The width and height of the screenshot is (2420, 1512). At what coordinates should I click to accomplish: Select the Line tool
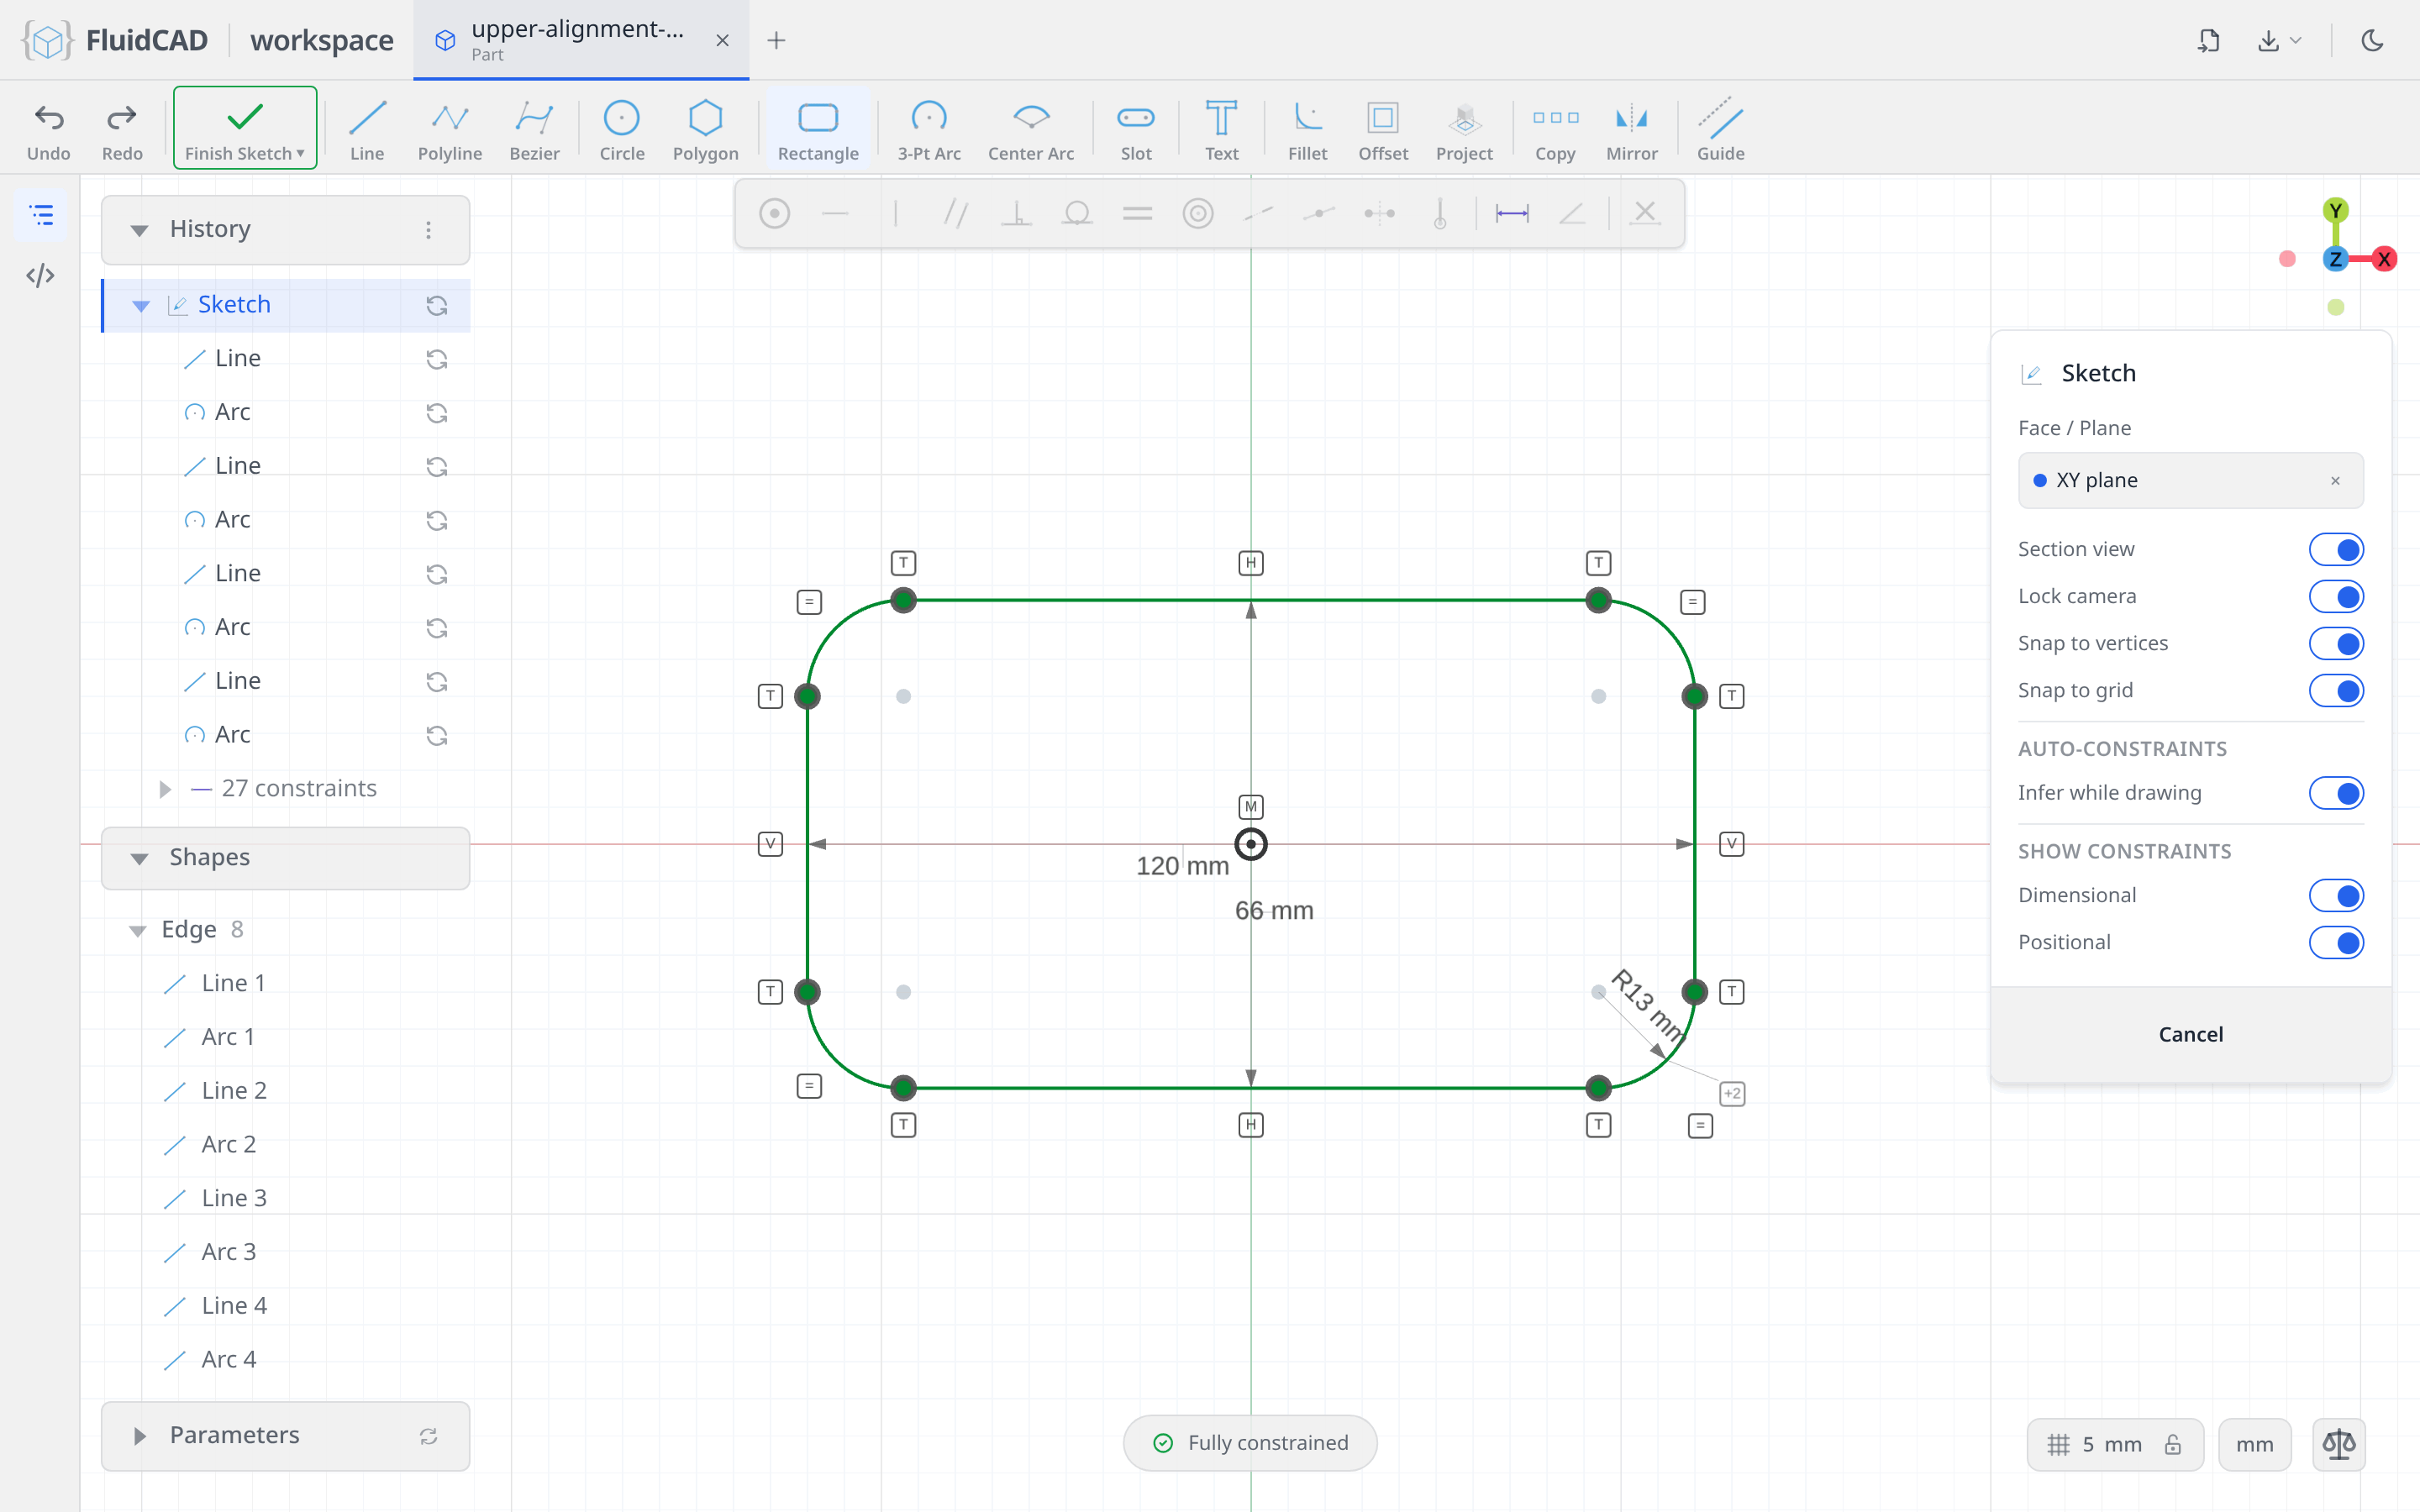tap(367, 129)
